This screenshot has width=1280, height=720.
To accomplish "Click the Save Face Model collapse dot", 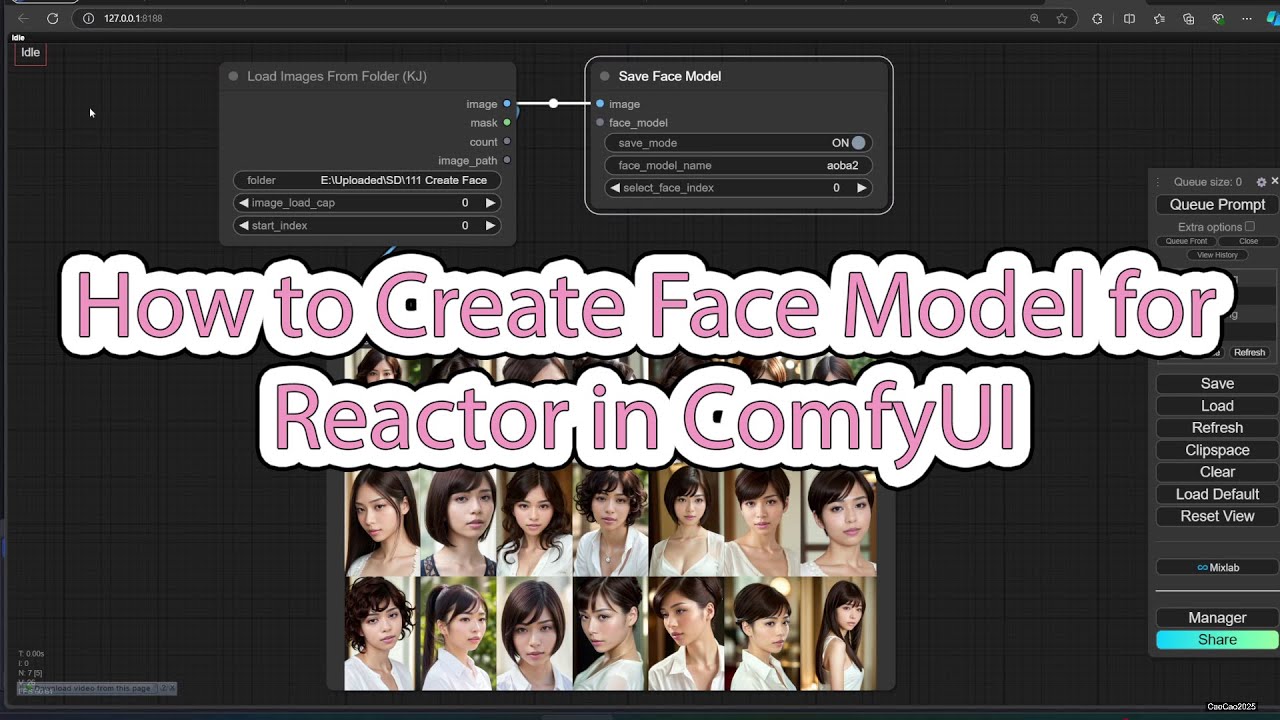I will 604,76.
